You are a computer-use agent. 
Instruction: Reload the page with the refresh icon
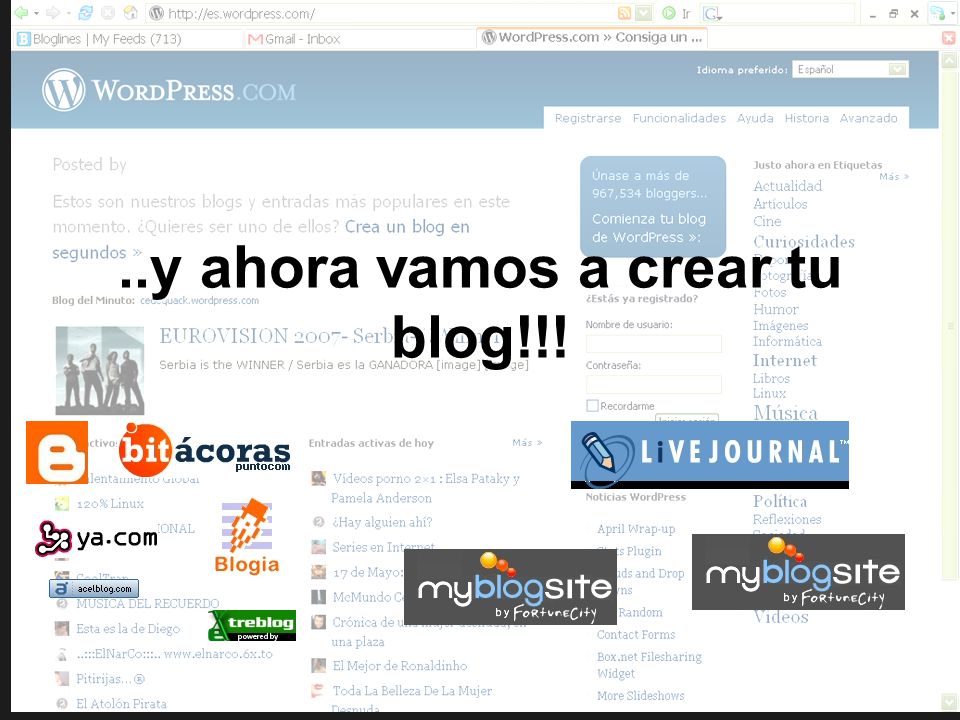point(86,13)
